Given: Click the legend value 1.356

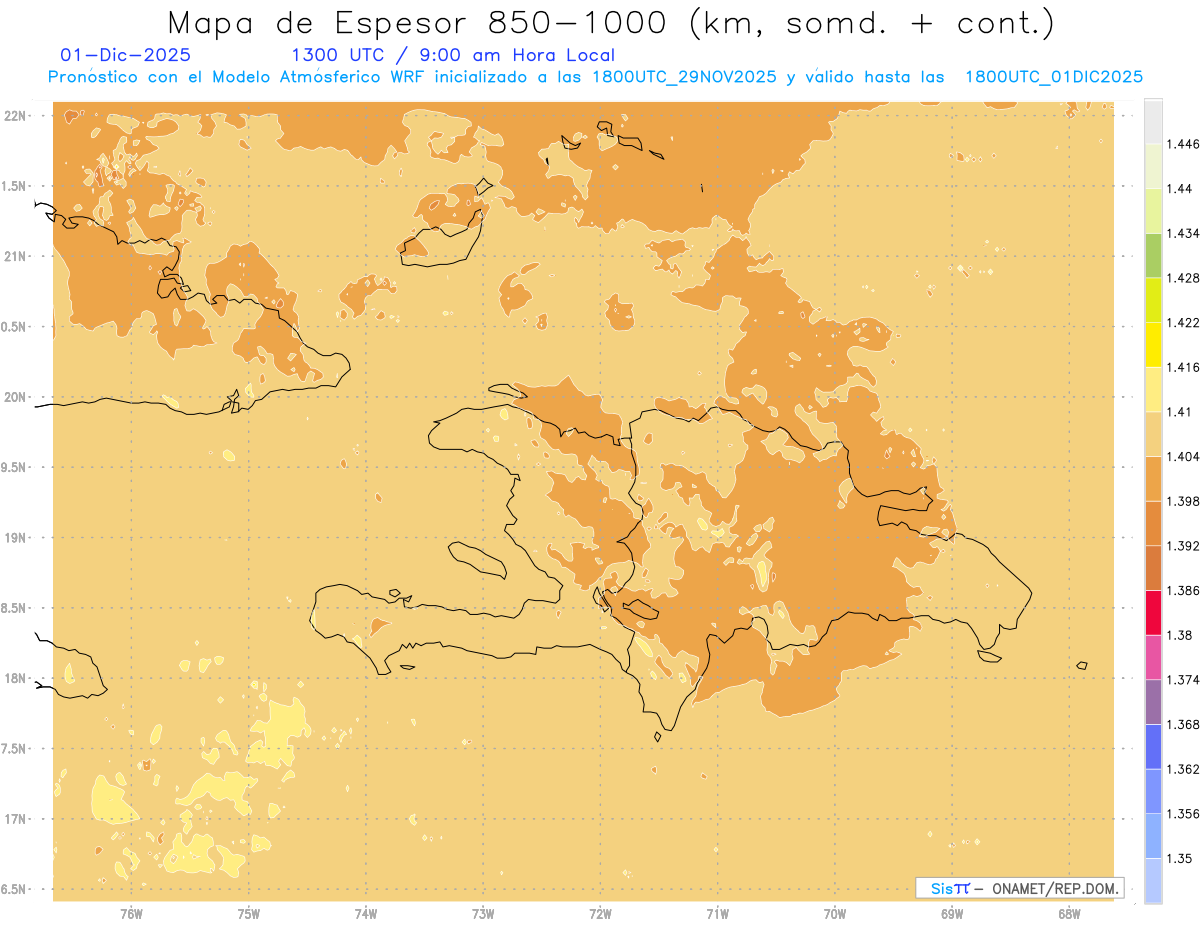Looking at the screenshot, I should click(x=1183, y=814).
